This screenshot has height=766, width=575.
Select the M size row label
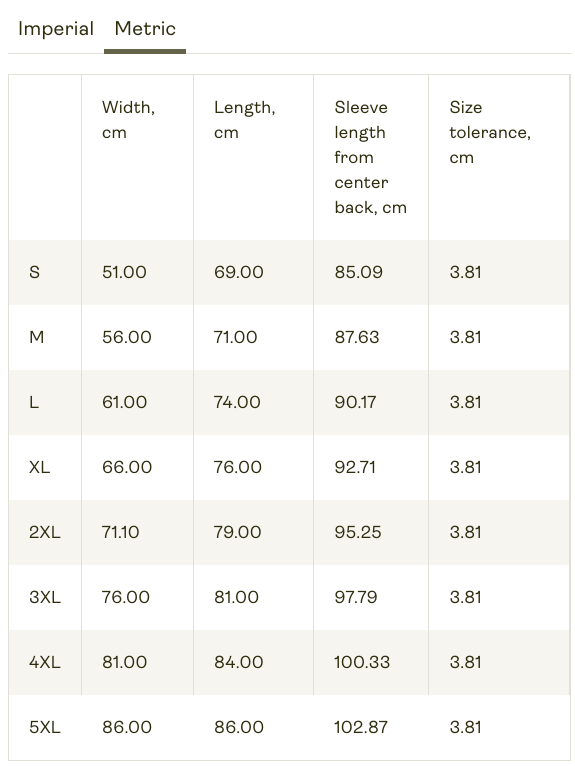37,337
